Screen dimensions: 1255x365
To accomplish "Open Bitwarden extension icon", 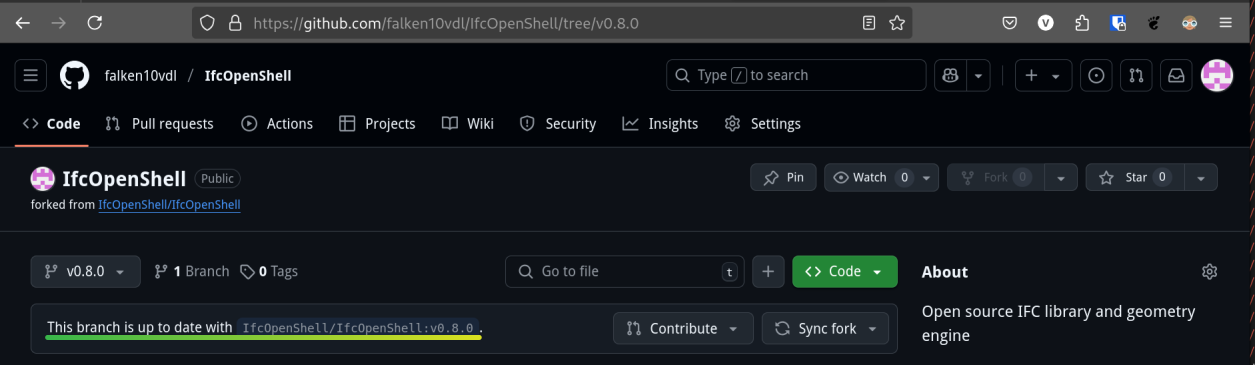I will (1118, 22).
